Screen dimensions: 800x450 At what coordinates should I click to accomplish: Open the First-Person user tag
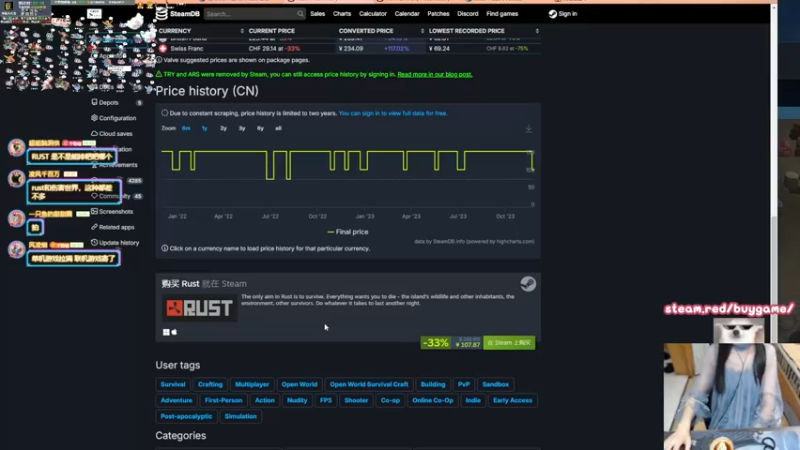[x=223, y=400]
